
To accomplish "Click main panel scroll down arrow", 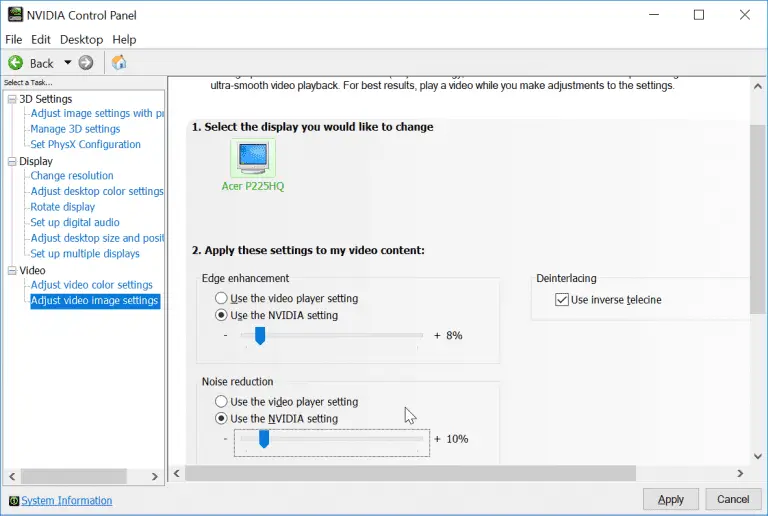I will 758,456.
